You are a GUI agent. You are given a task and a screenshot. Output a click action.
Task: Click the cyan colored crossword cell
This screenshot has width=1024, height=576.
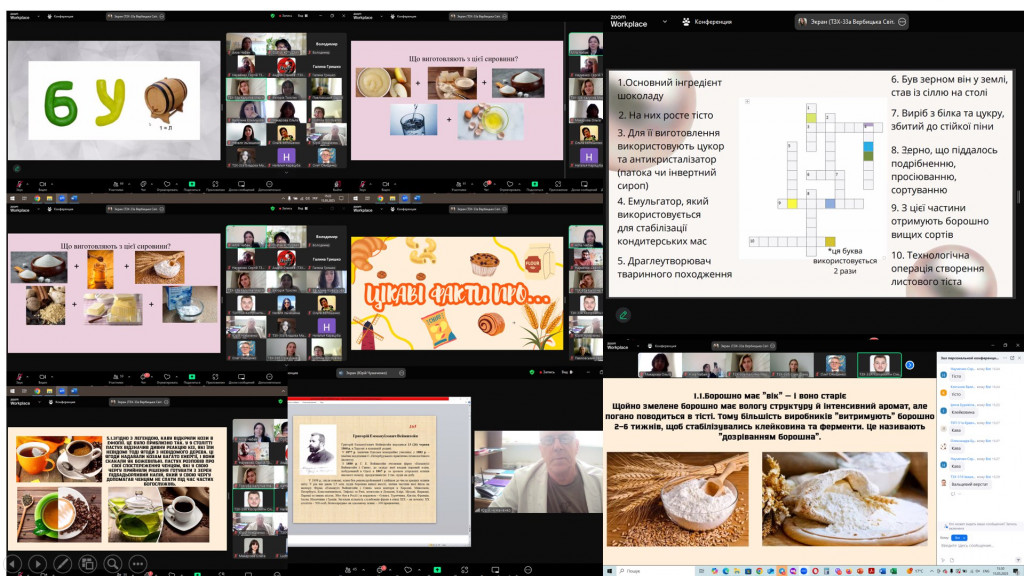(x=868, y=146)
